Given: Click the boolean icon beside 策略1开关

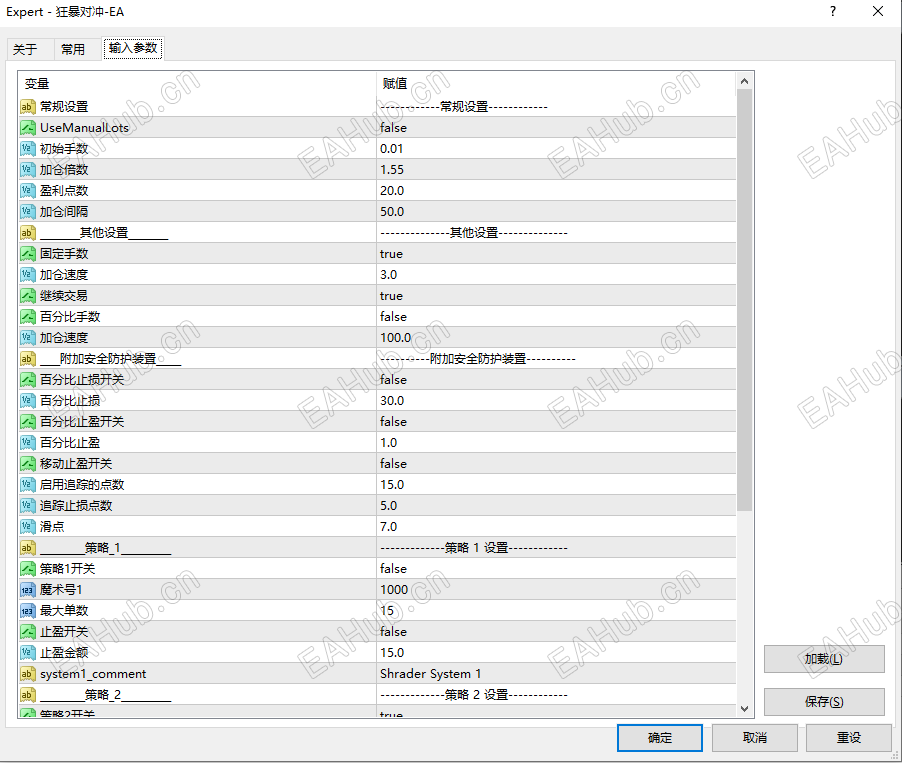Looking at the screenshot, I should pyautogui.click(x=28, y=569).
